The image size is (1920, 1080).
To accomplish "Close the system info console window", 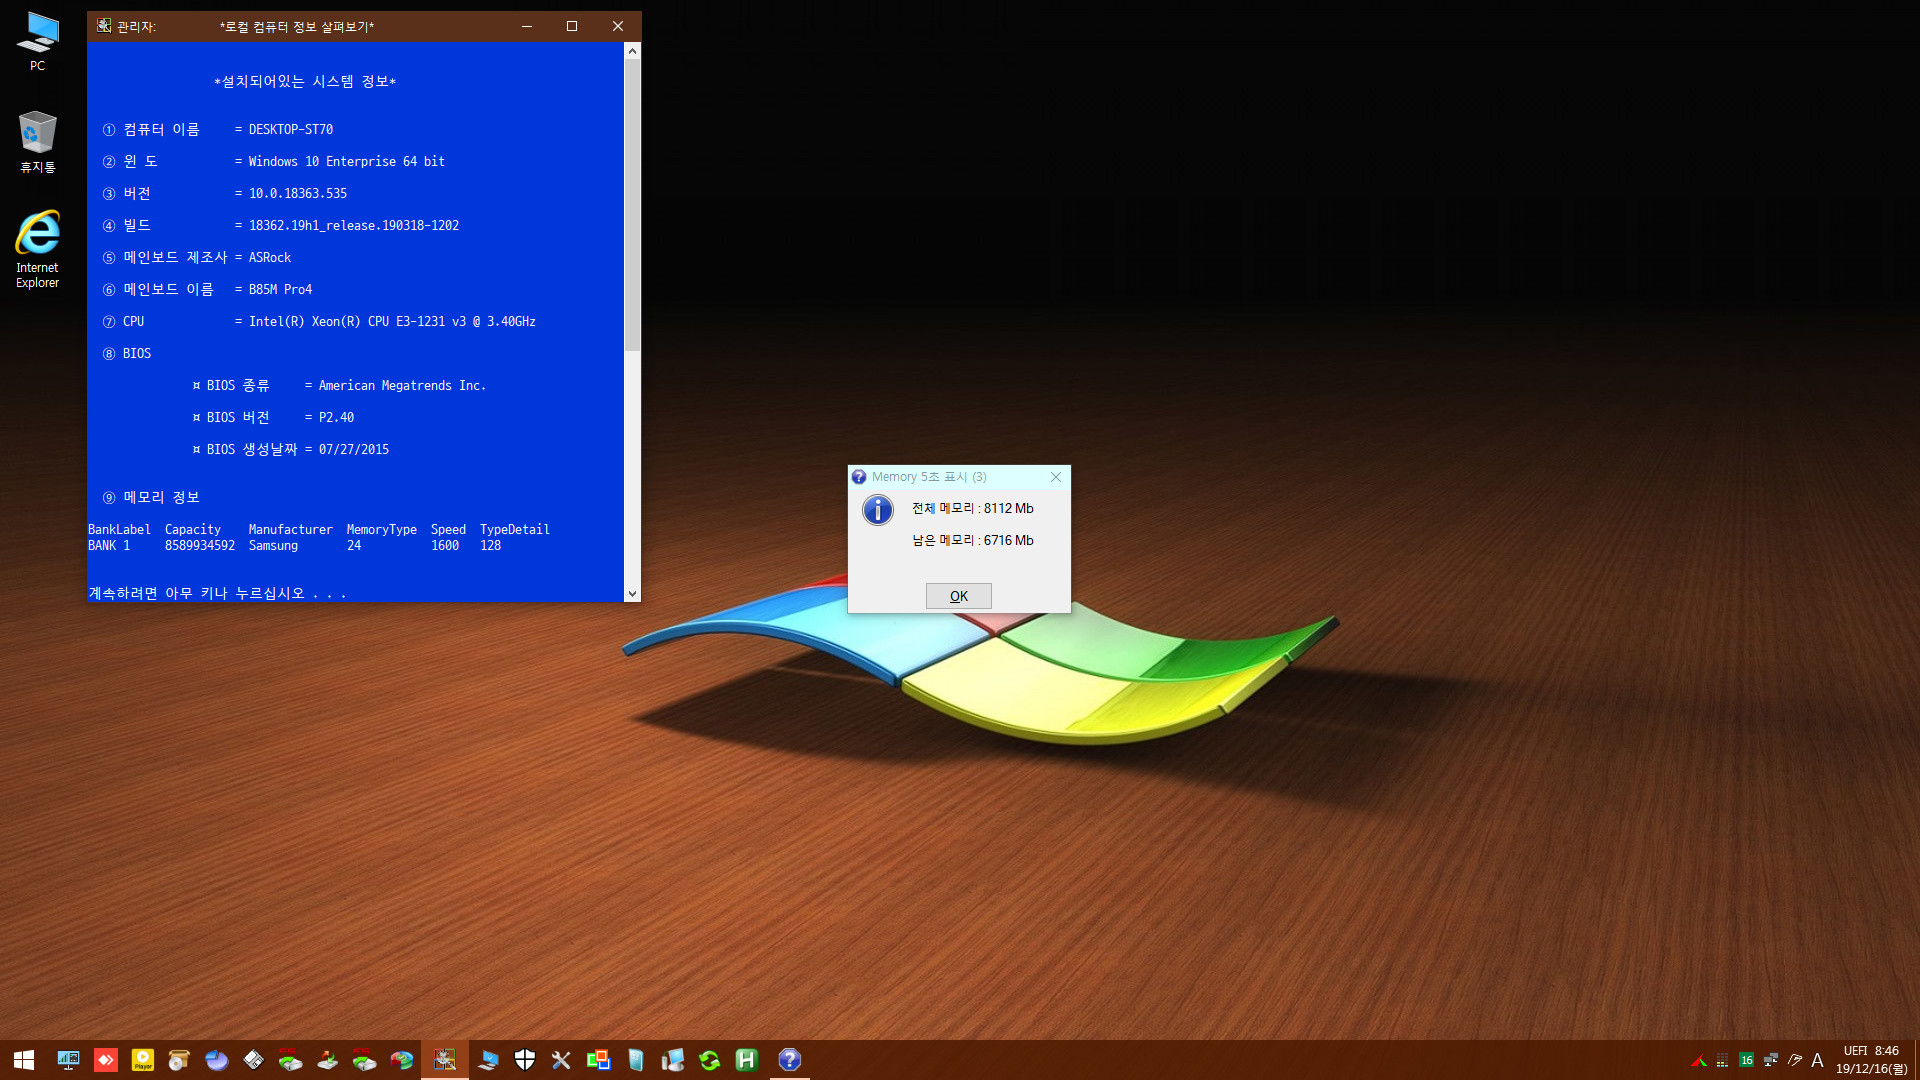I will [618, 26].
